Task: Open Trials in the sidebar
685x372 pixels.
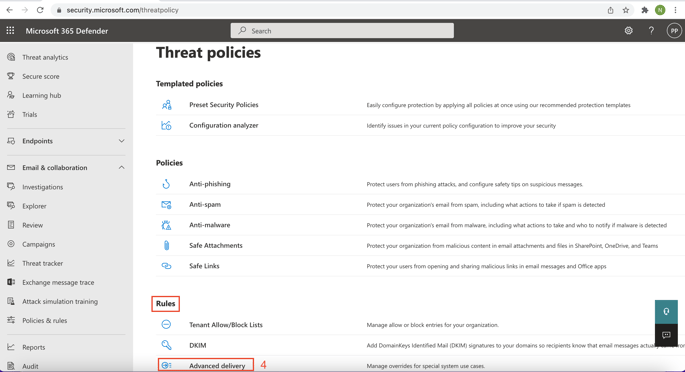Action: pos(30,114)
